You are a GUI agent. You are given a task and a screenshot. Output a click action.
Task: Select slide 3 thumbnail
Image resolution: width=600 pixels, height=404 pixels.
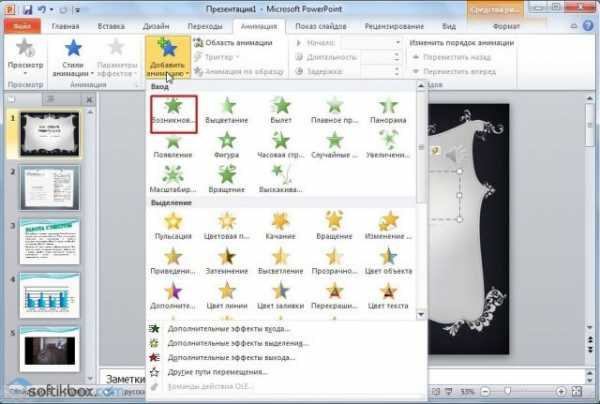point(50,241)
